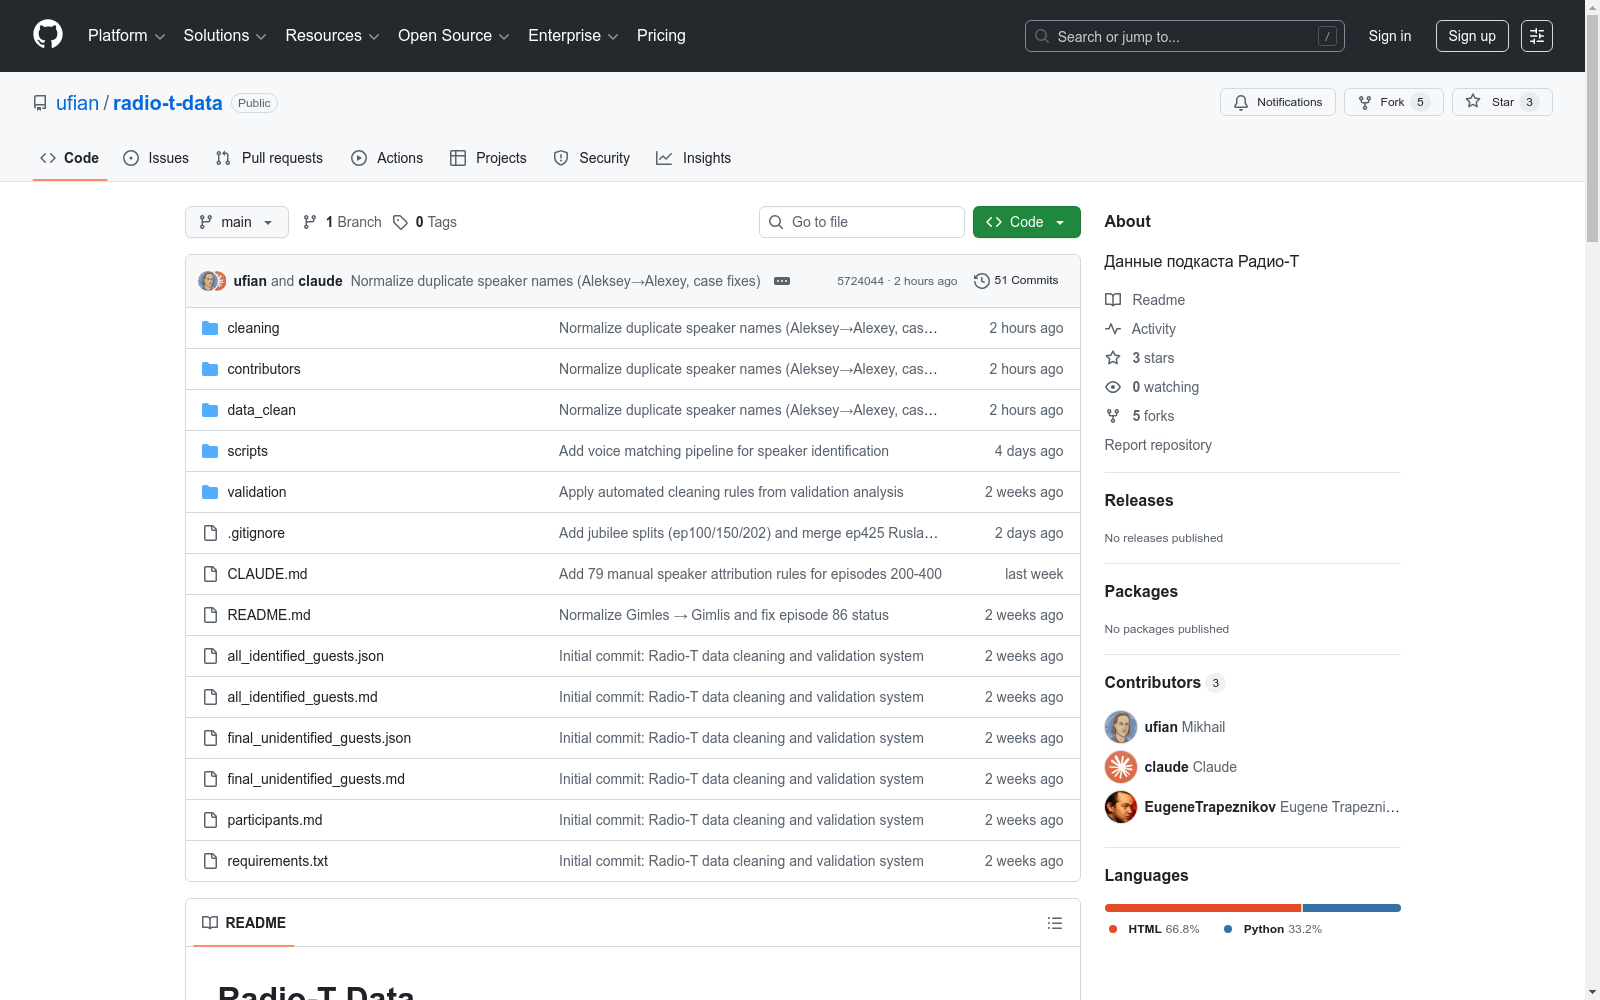
Task: Click the HTML language link
Action: [1154, 929]
